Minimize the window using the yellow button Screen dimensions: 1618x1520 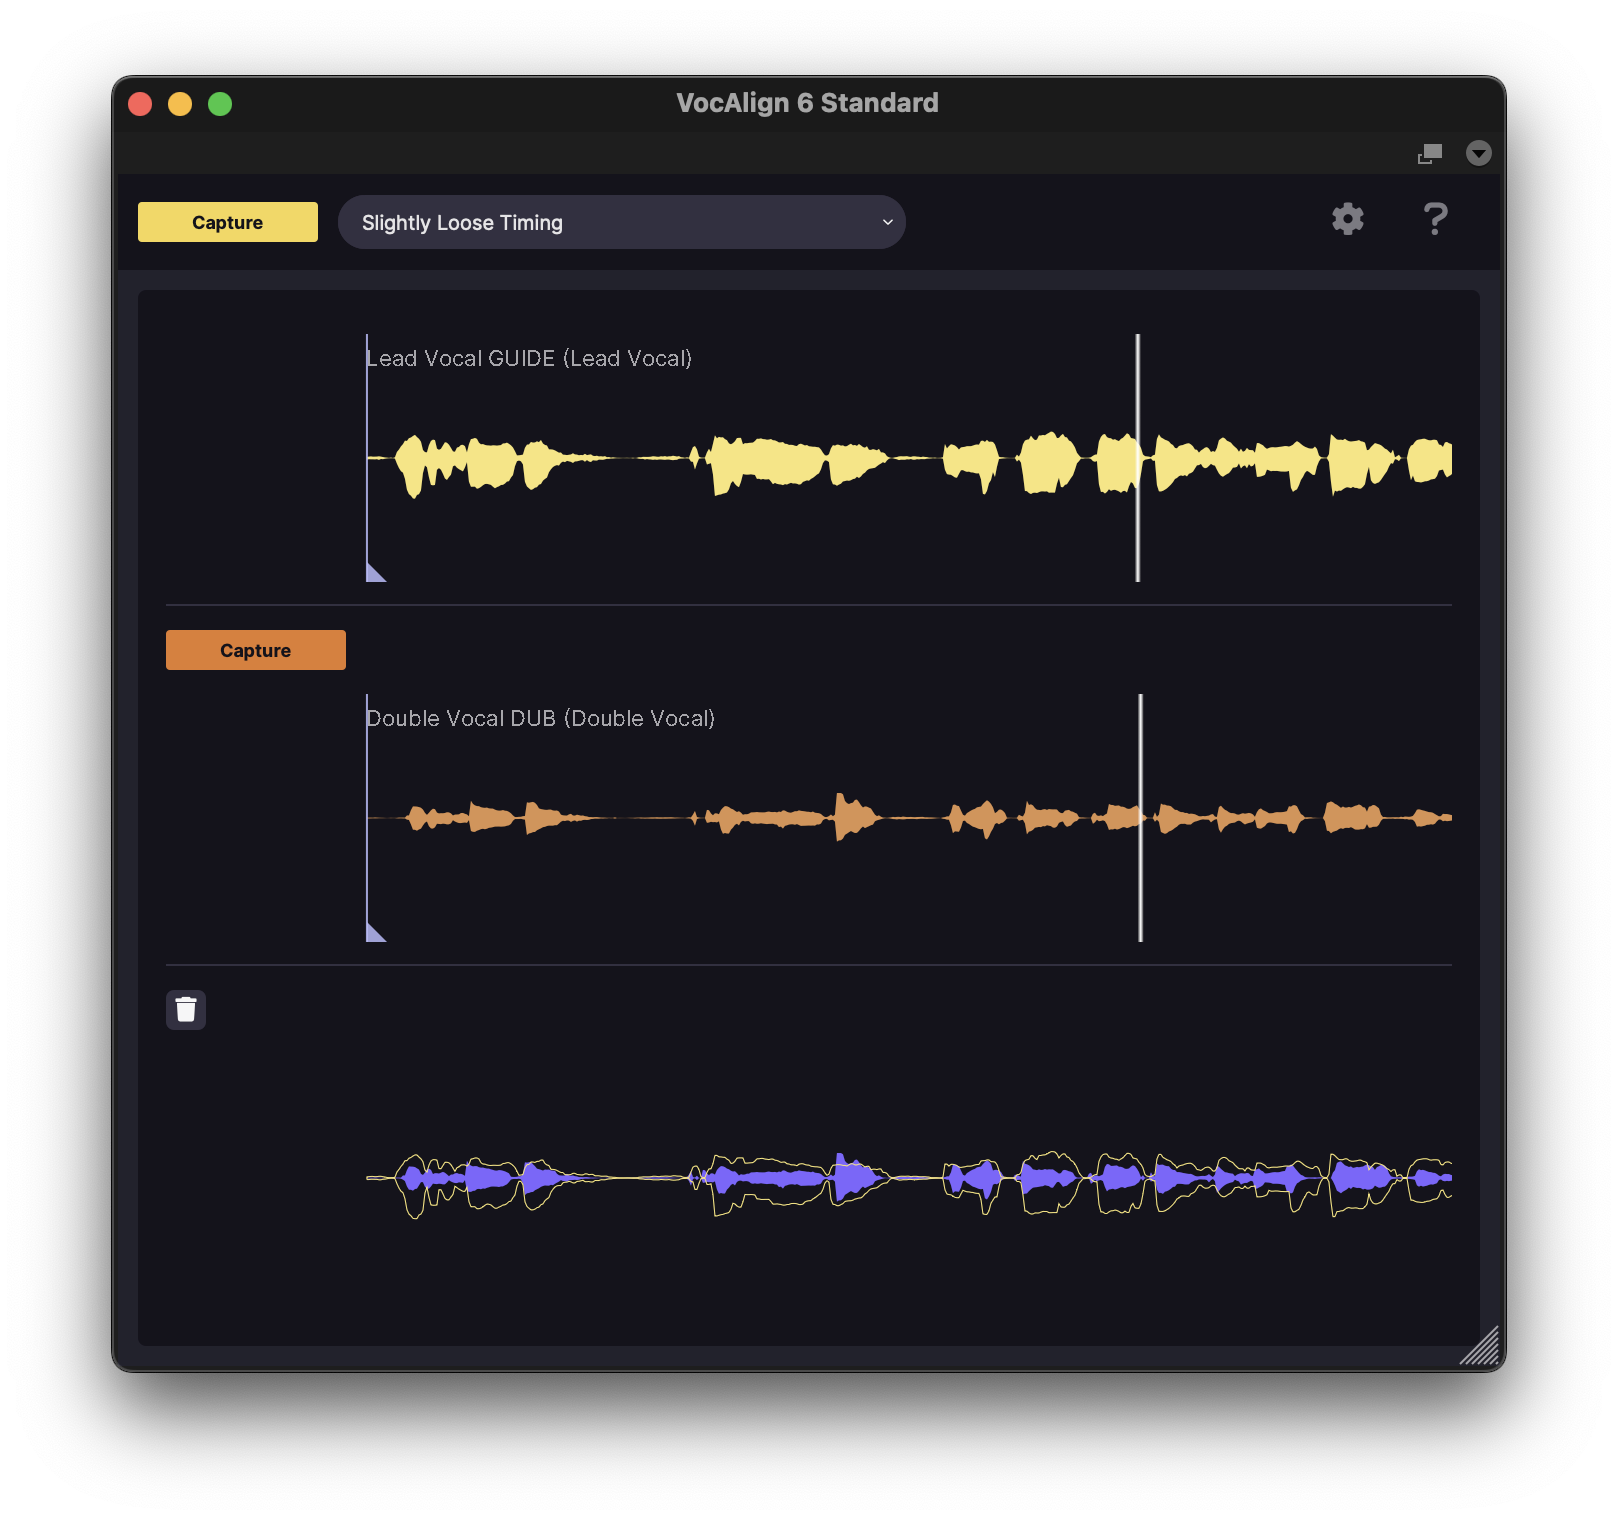180,104
